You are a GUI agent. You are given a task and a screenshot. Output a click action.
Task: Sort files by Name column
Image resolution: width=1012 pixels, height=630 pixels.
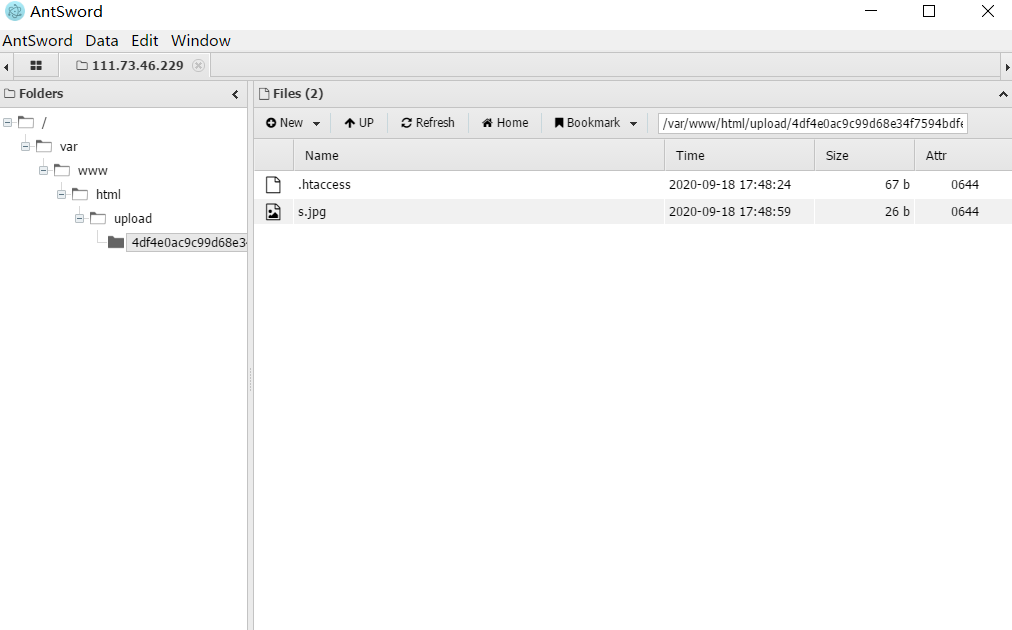click(479, 156)
